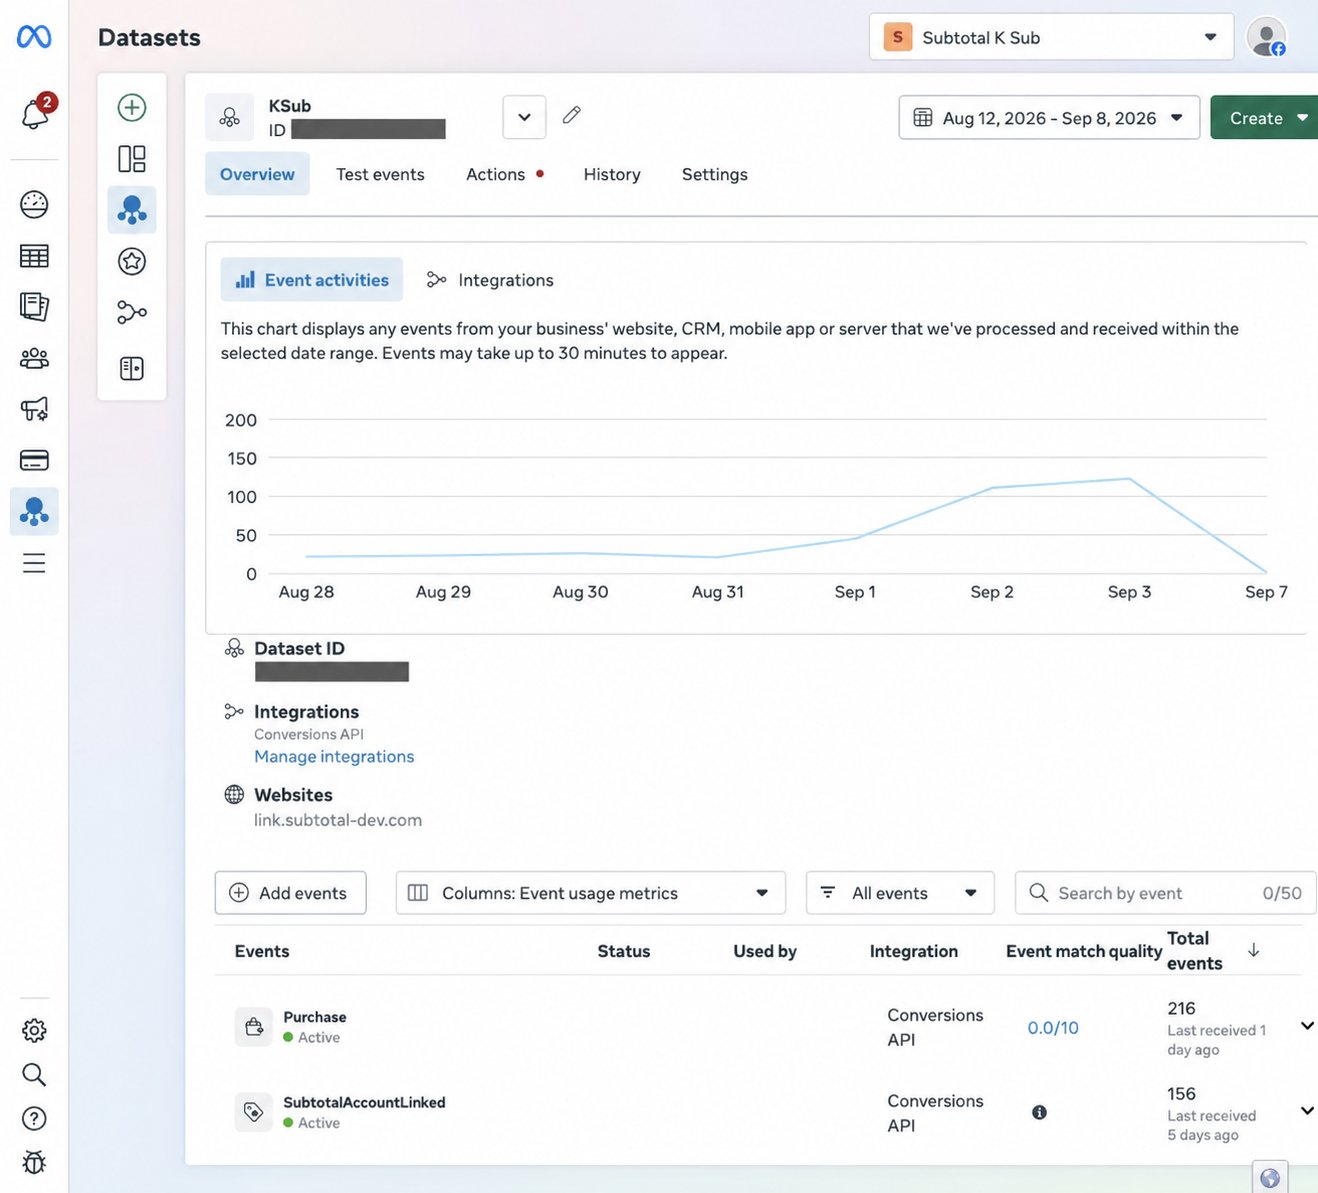Open the table grid icon in left rail
This screenshot has width=1318, height=1193.
[34, 256]
